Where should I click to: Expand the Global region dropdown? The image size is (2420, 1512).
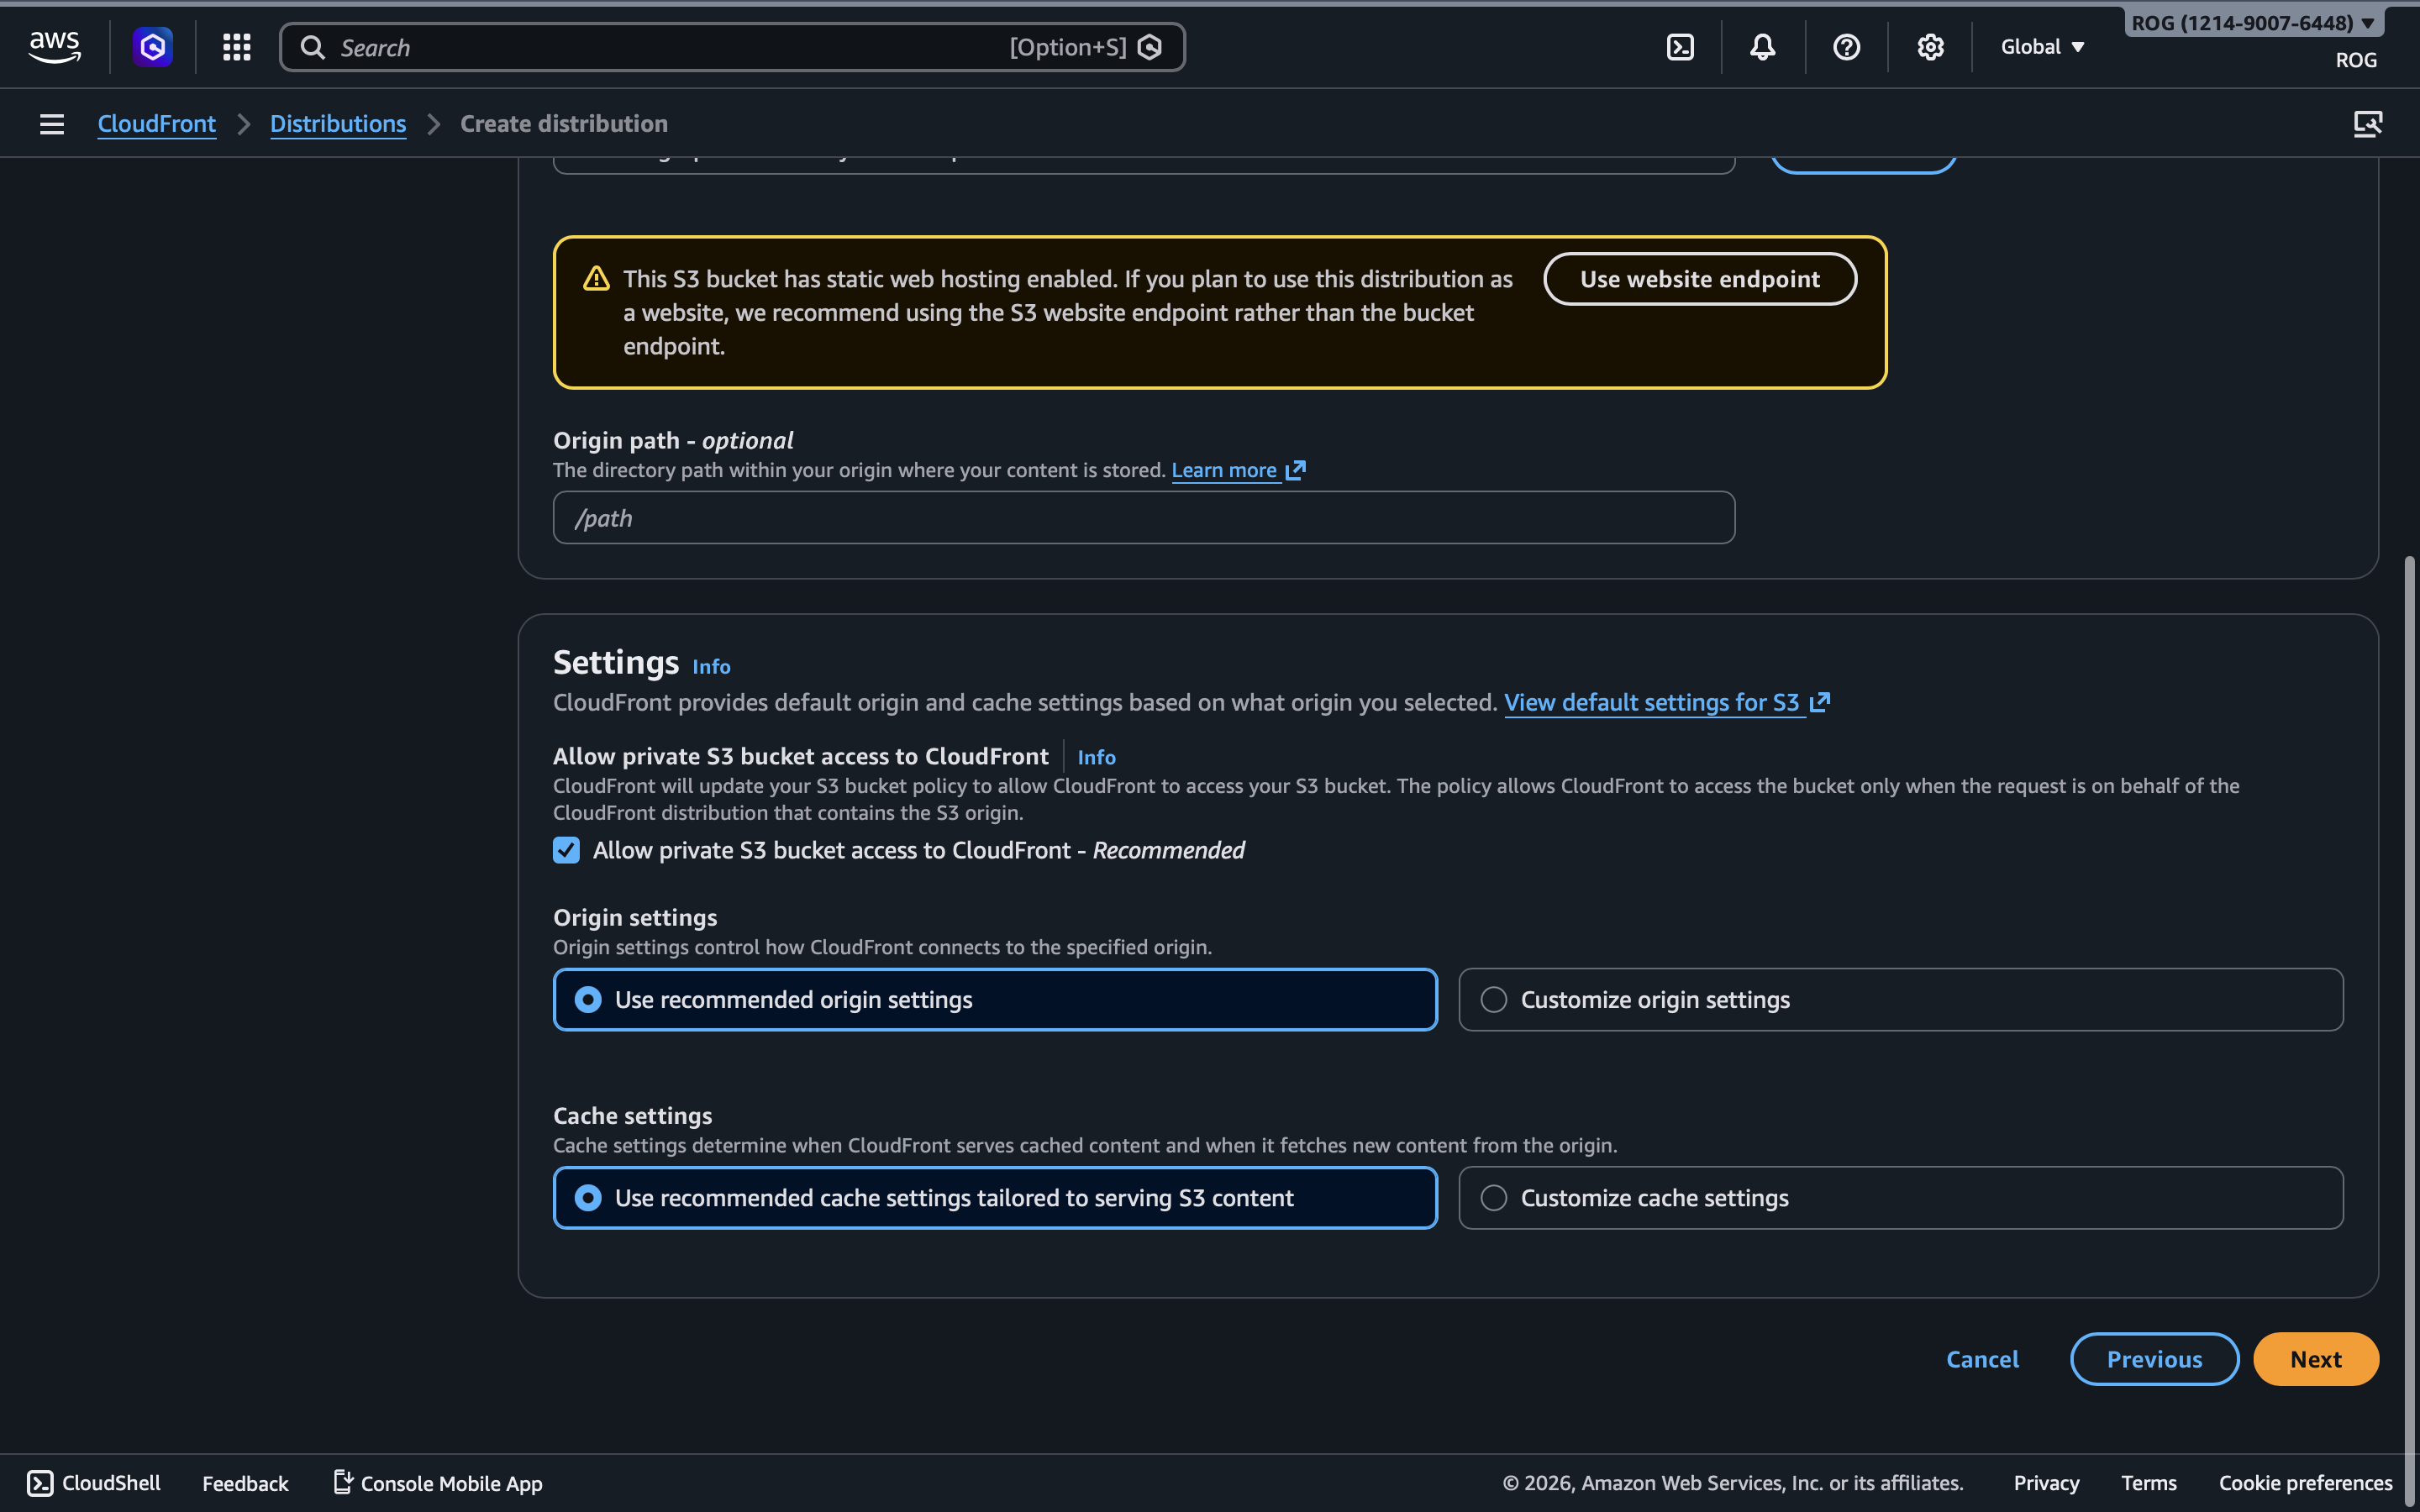tap(2042, 47)
